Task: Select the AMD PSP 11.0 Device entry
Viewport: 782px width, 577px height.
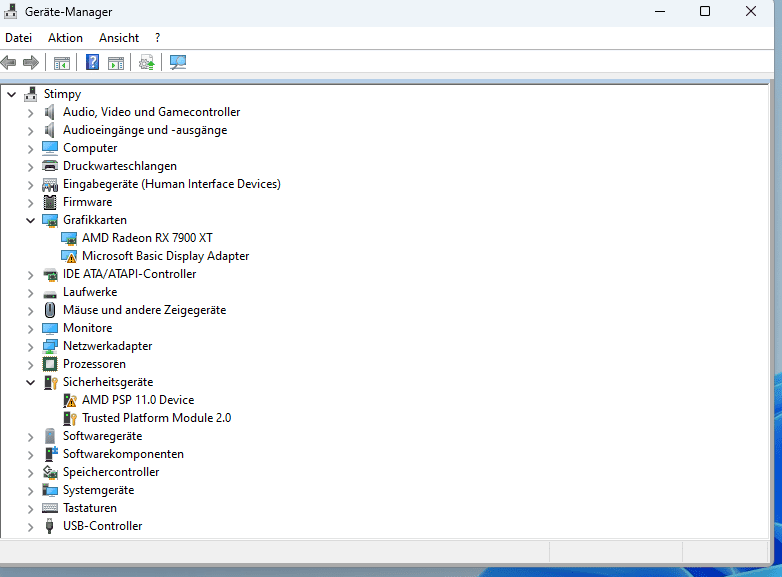Action: coord(138,400)
